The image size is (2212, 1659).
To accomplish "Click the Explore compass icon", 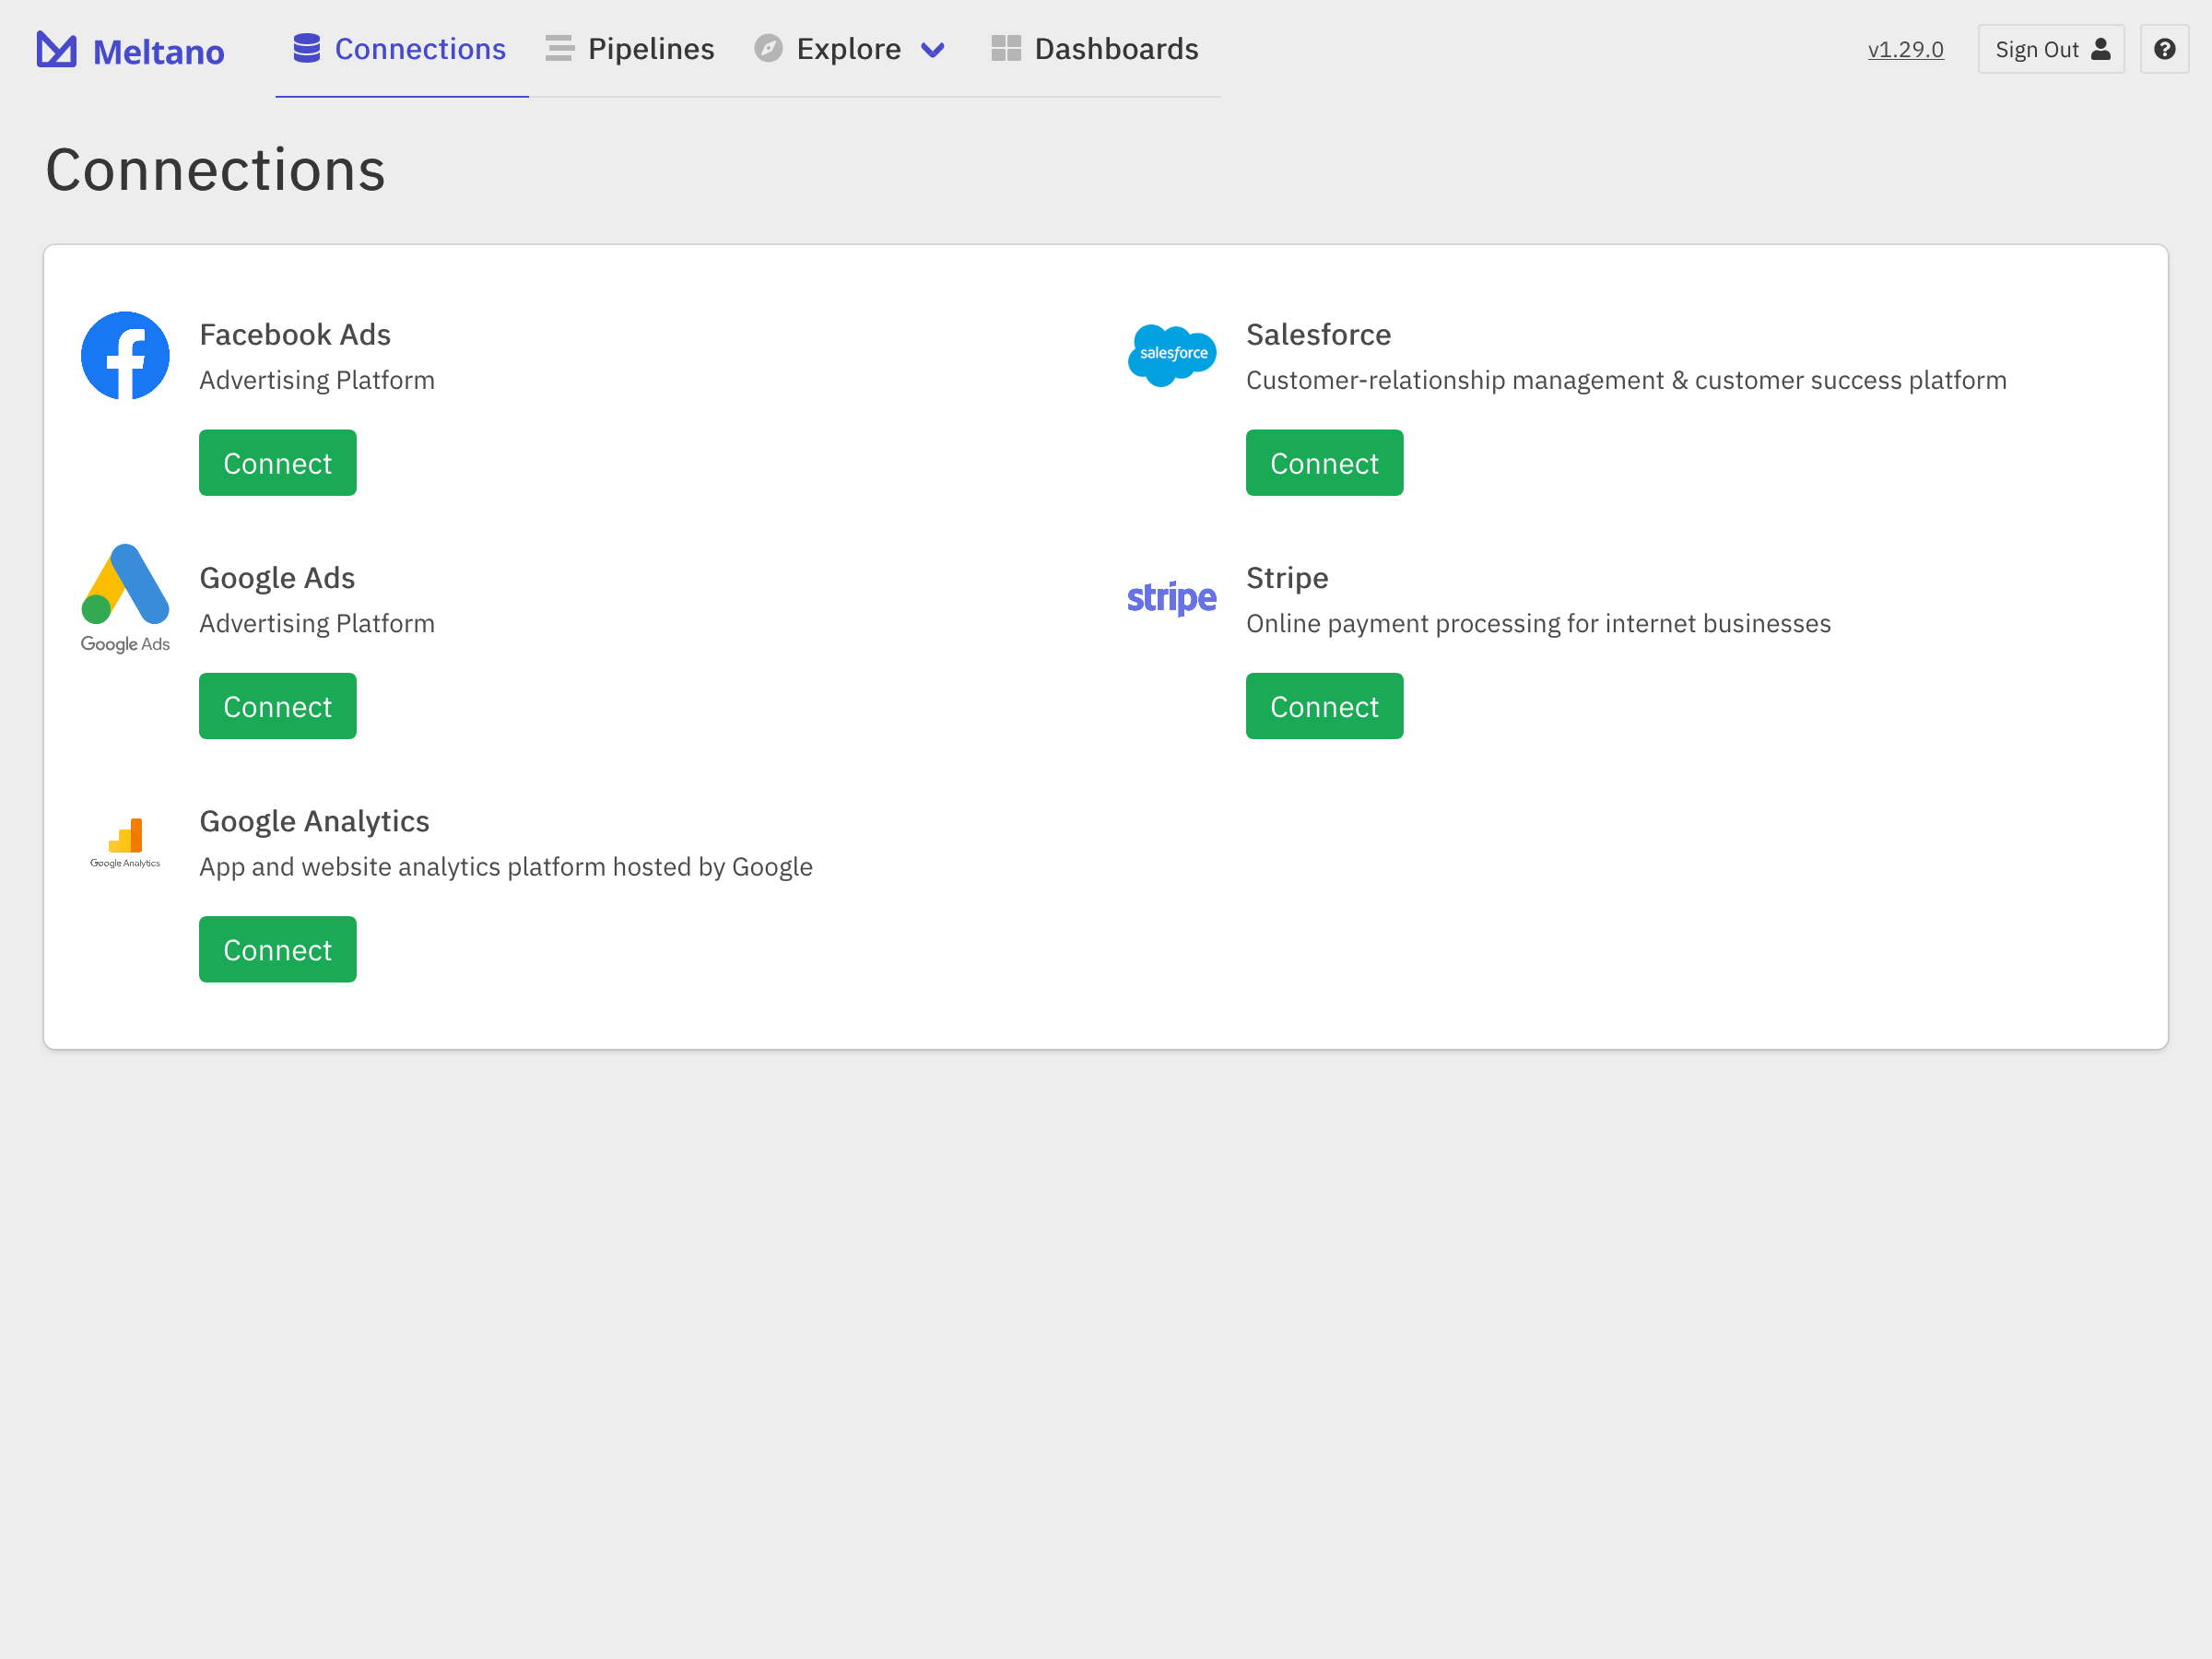I will pyautogui.click(x=768, y=48).
